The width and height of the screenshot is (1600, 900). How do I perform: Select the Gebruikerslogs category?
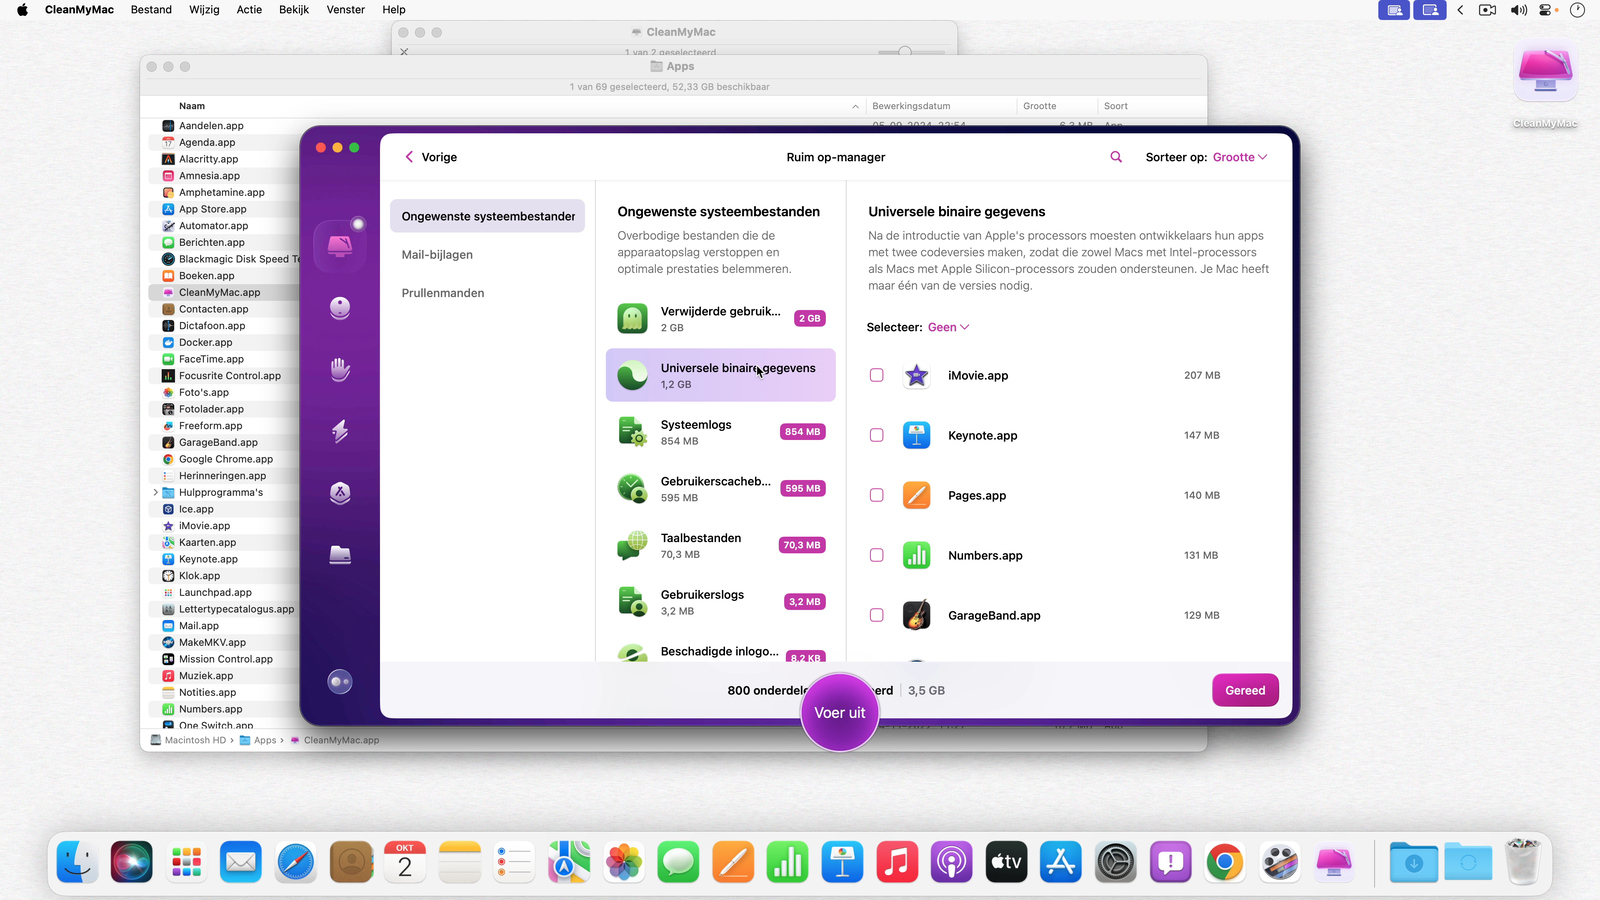pyautogui.click(x=720, y=602)
